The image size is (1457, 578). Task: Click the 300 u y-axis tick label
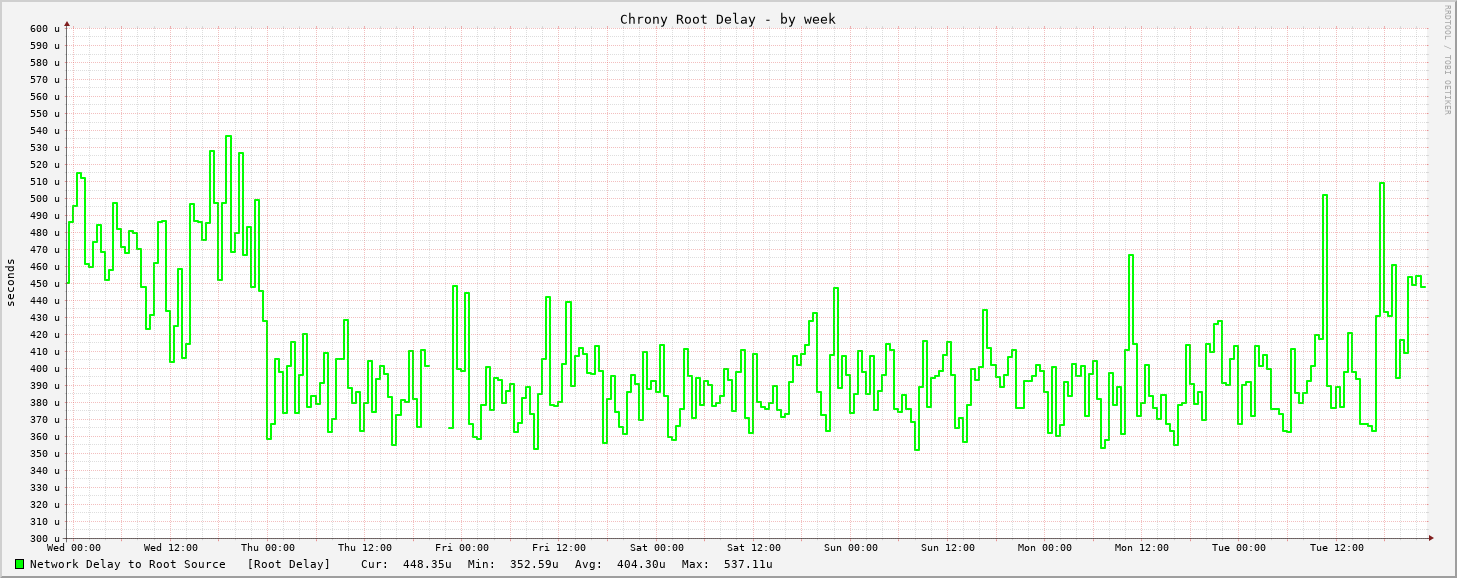tap(44, 539)
